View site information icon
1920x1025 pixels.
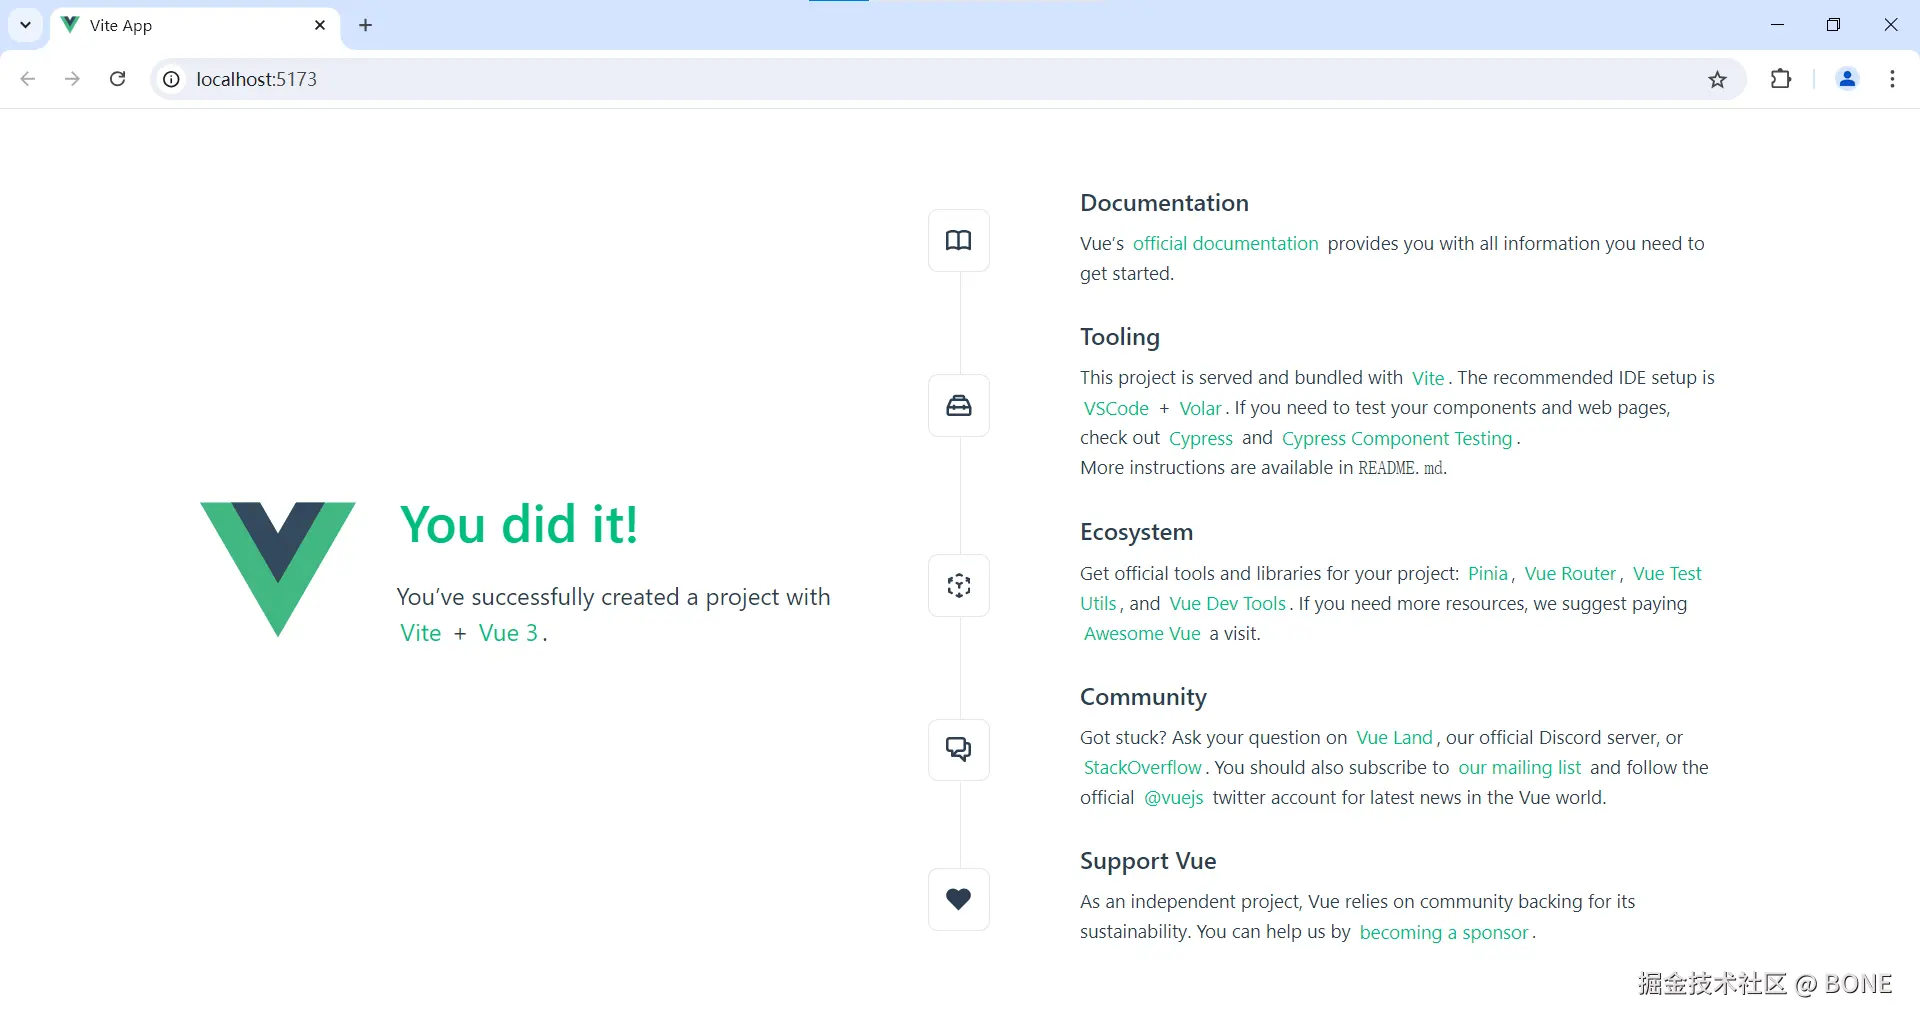[172, 79]
